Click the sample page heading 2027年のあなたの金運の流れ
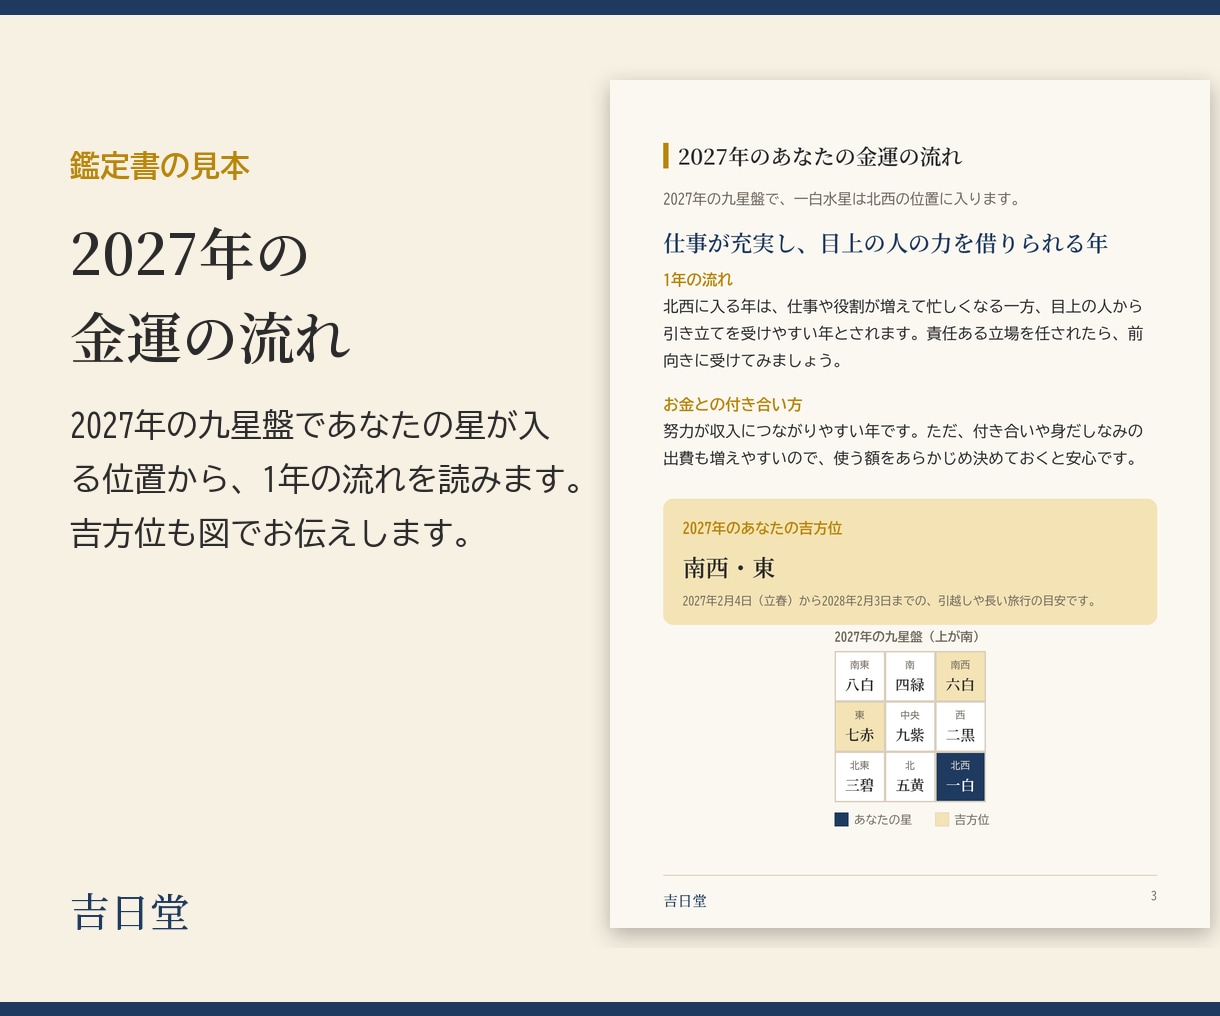This screenshot has height=1016, width=1220. coord(820,156)
